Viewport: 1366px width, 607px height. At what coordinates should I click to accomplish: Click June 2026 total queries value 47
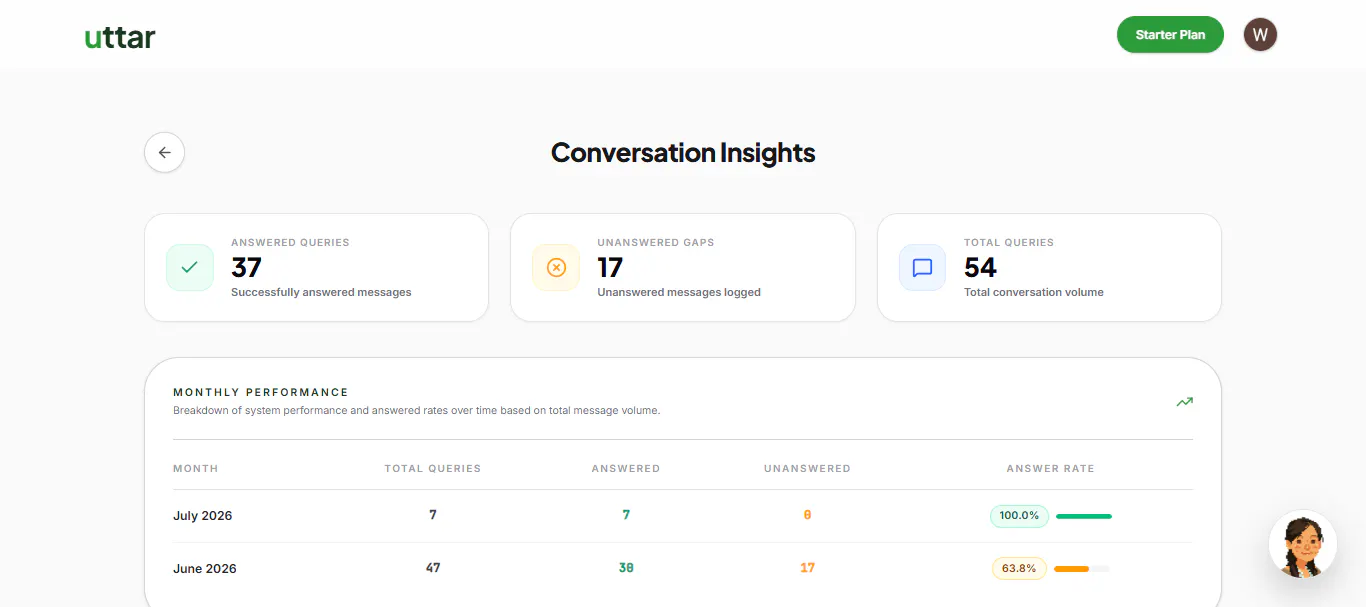click(433, 568)
